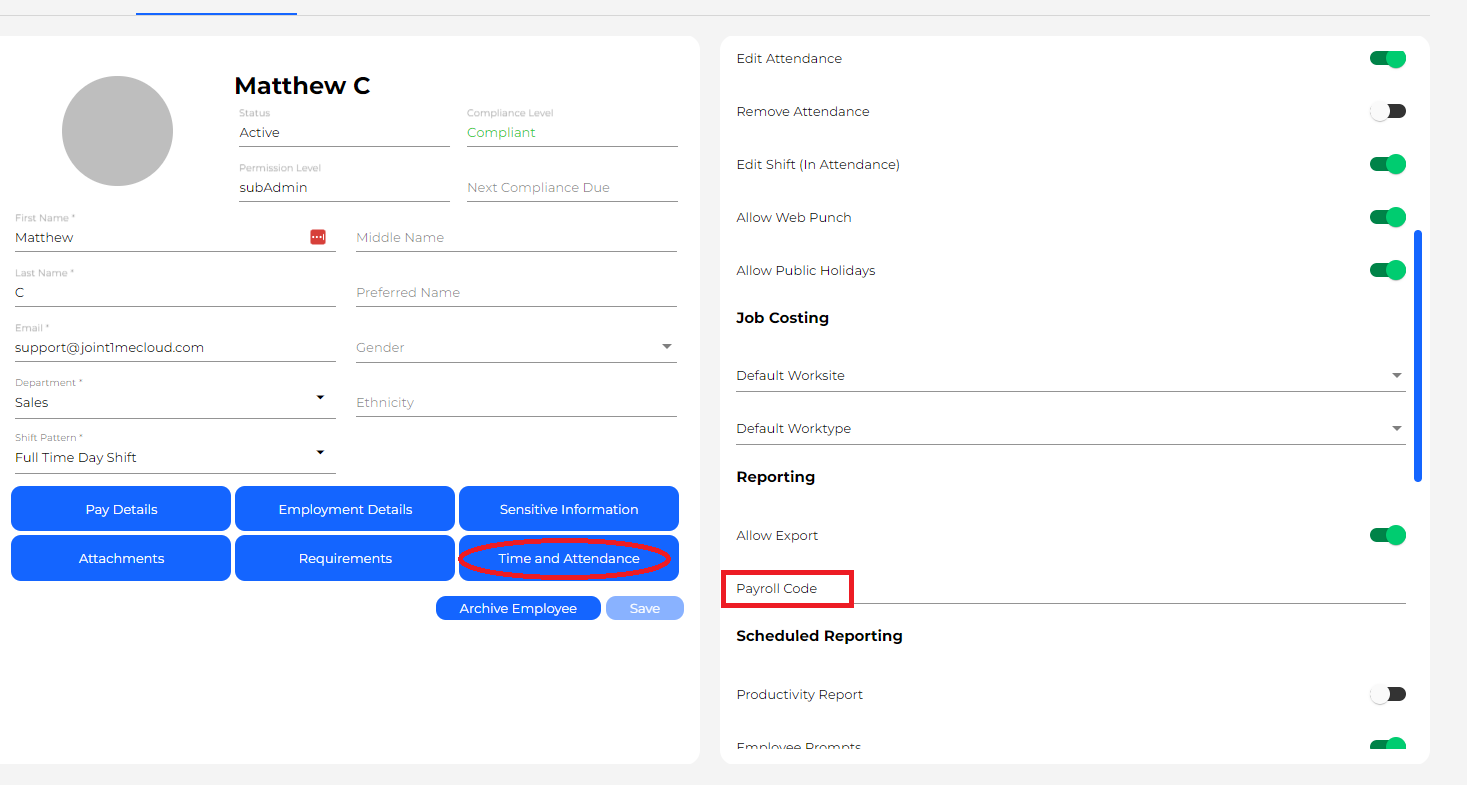Toggle the Allow Export switch
1467x785 pixels.
[1387, 536]
